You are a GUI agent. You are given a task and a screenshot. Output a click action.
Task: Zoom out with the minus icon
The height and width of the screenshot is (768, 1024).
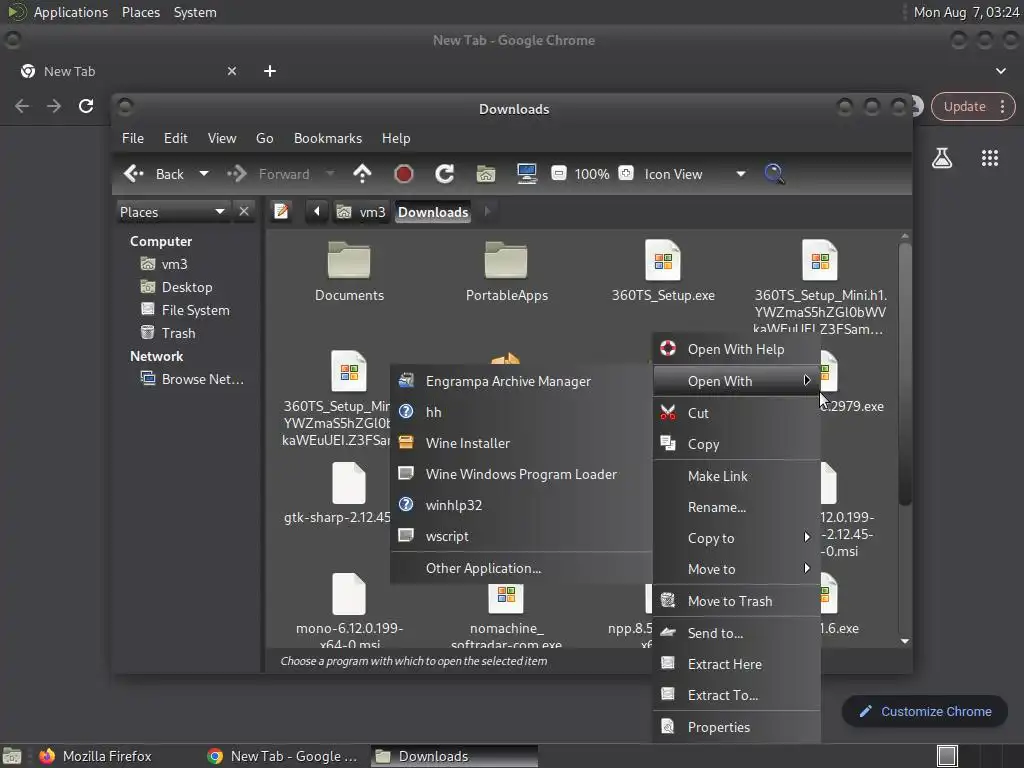(x=558, y=174)
